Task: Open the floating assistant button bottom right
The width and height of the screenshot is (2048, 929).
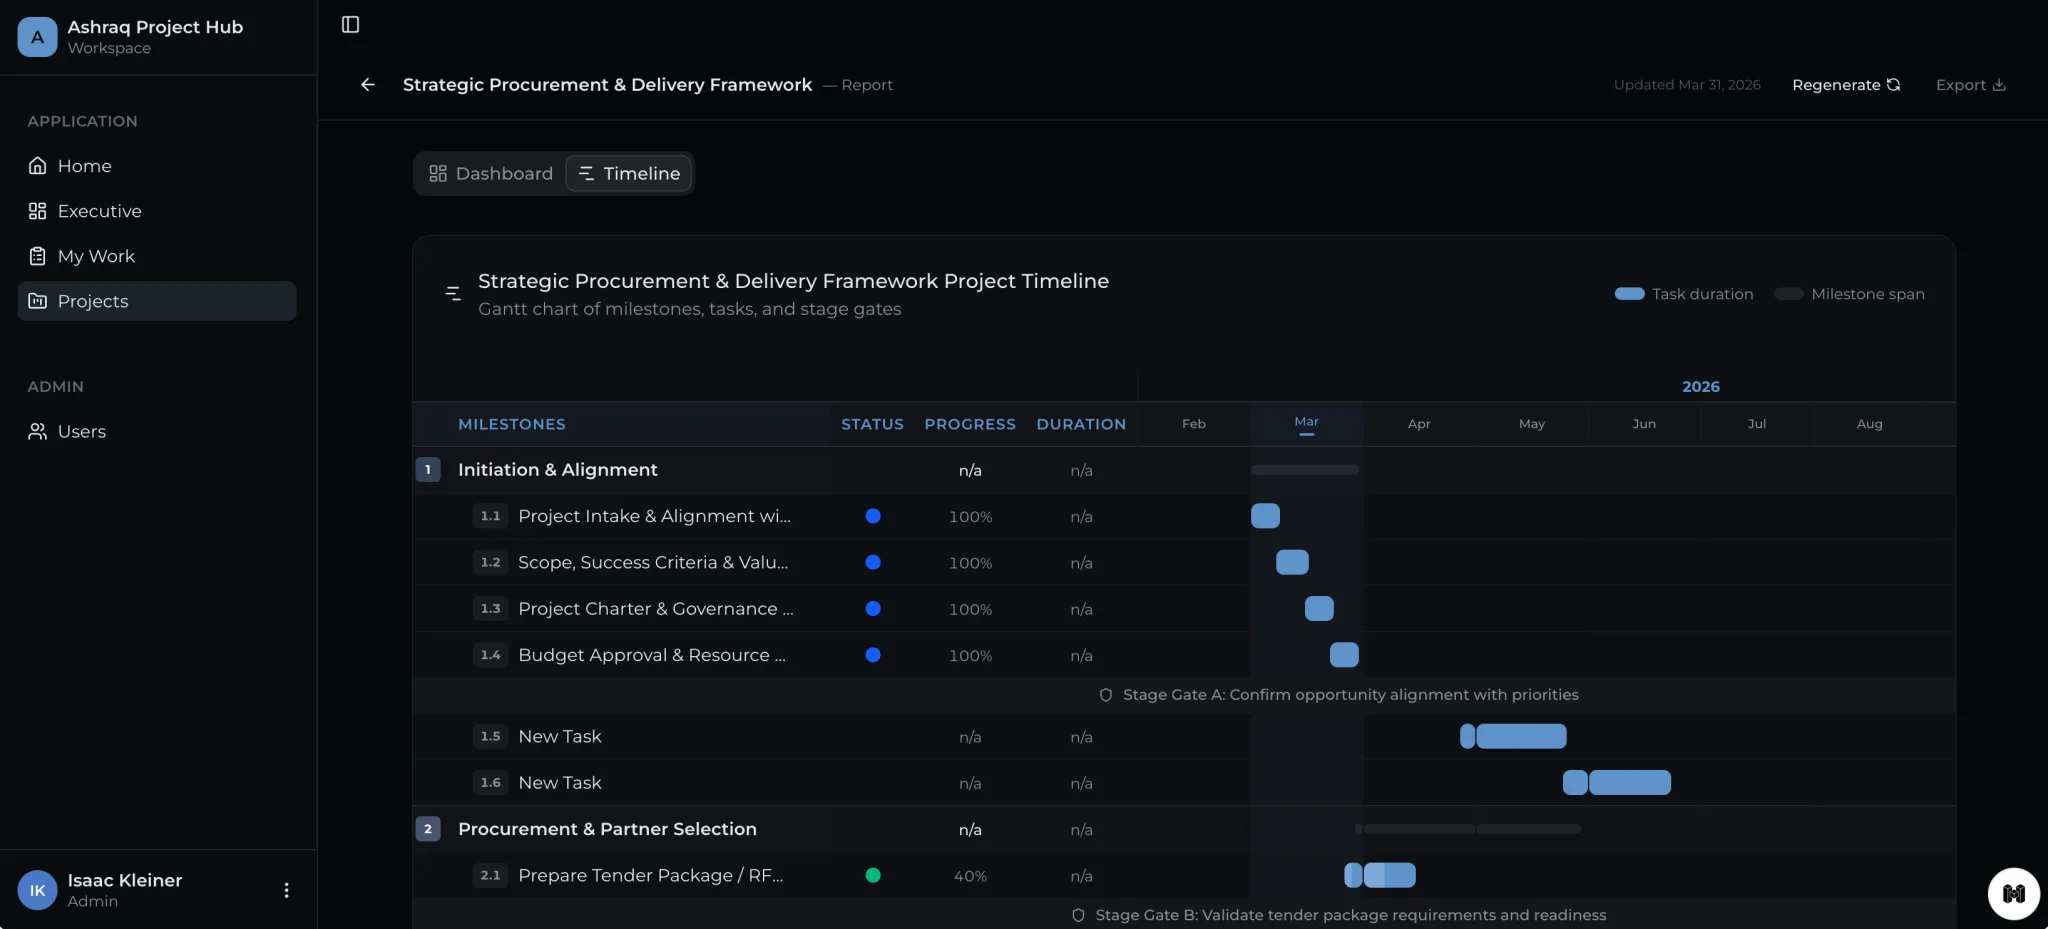Action: coord(2013,893)
